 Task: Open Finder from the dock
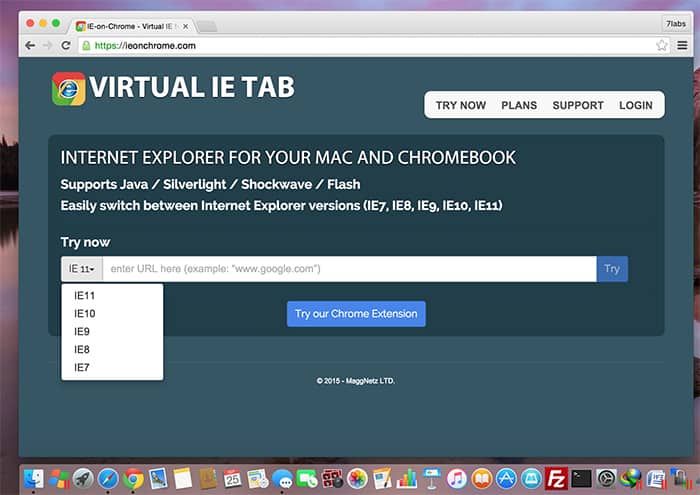click(x=33, y=479)
